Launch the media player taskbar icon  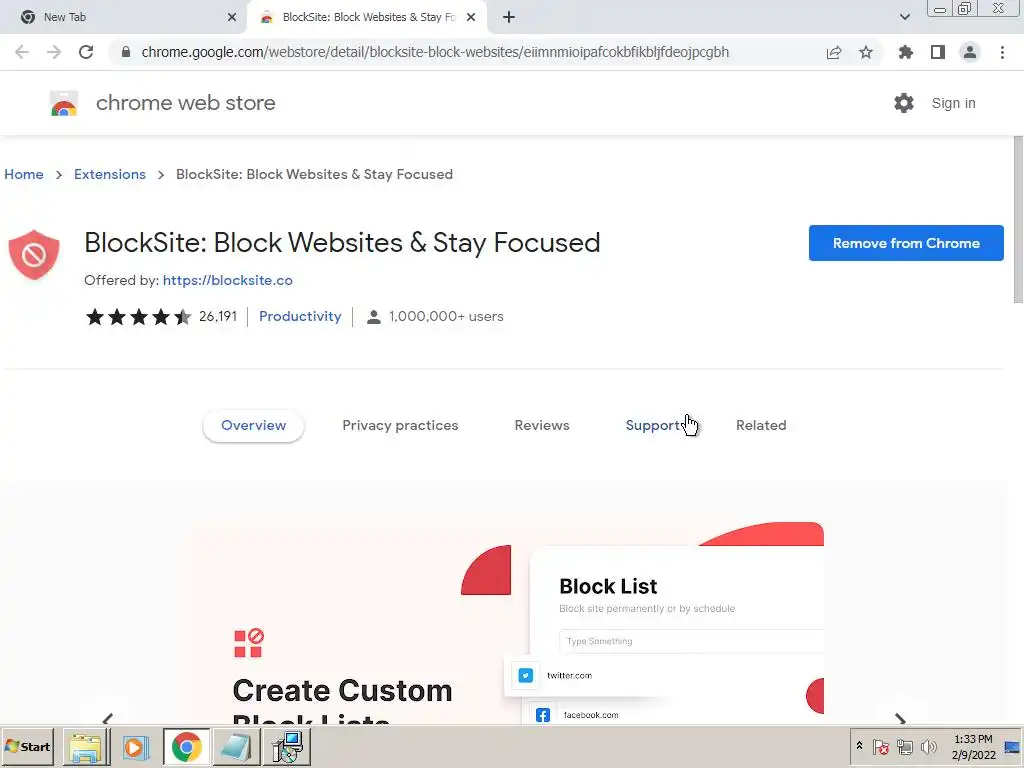(136, 746)
